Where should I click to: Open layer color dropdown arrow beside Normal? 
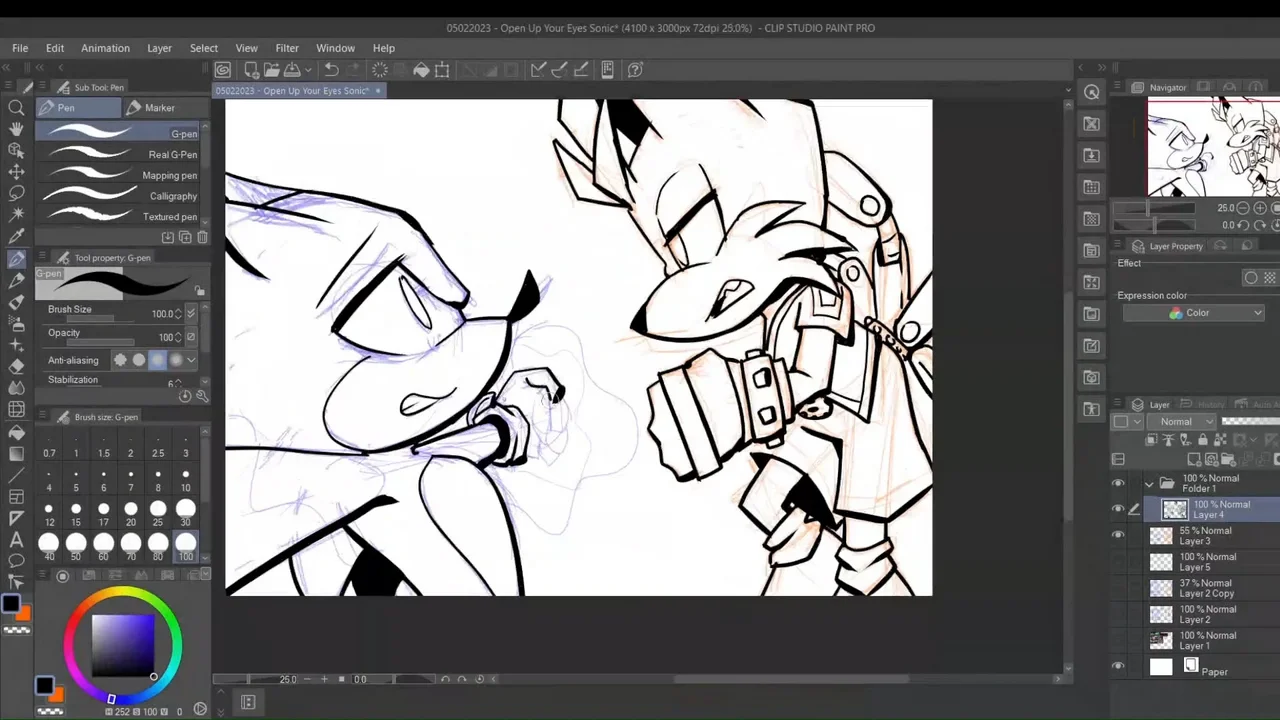pos(1137,421)
